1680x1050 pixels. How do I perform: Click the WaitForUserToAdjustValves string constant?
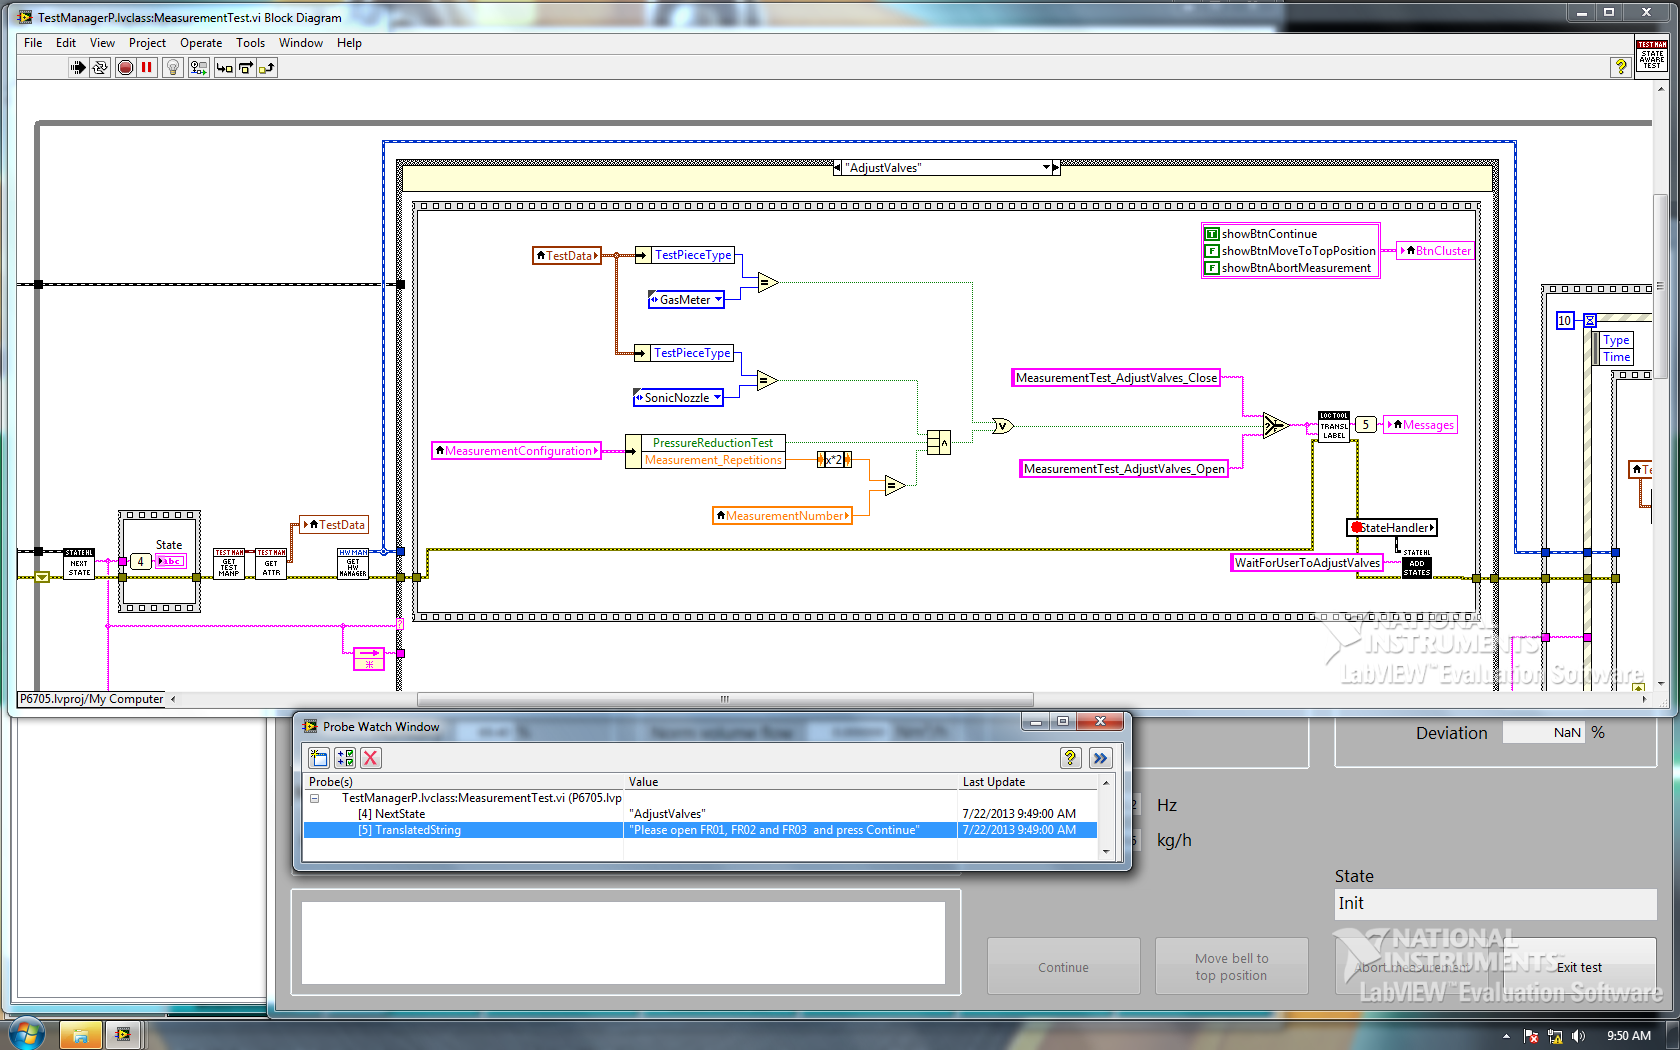1307,563
